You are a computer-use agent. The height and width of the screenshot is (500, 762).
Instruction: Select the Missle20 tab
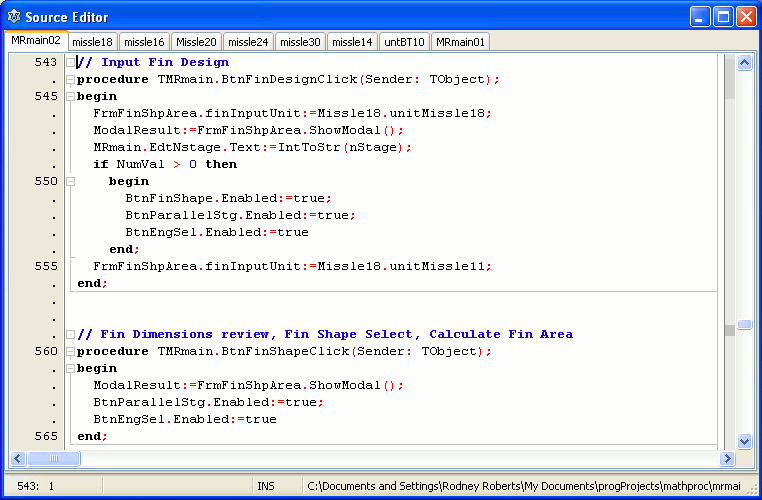click(196, 41)
